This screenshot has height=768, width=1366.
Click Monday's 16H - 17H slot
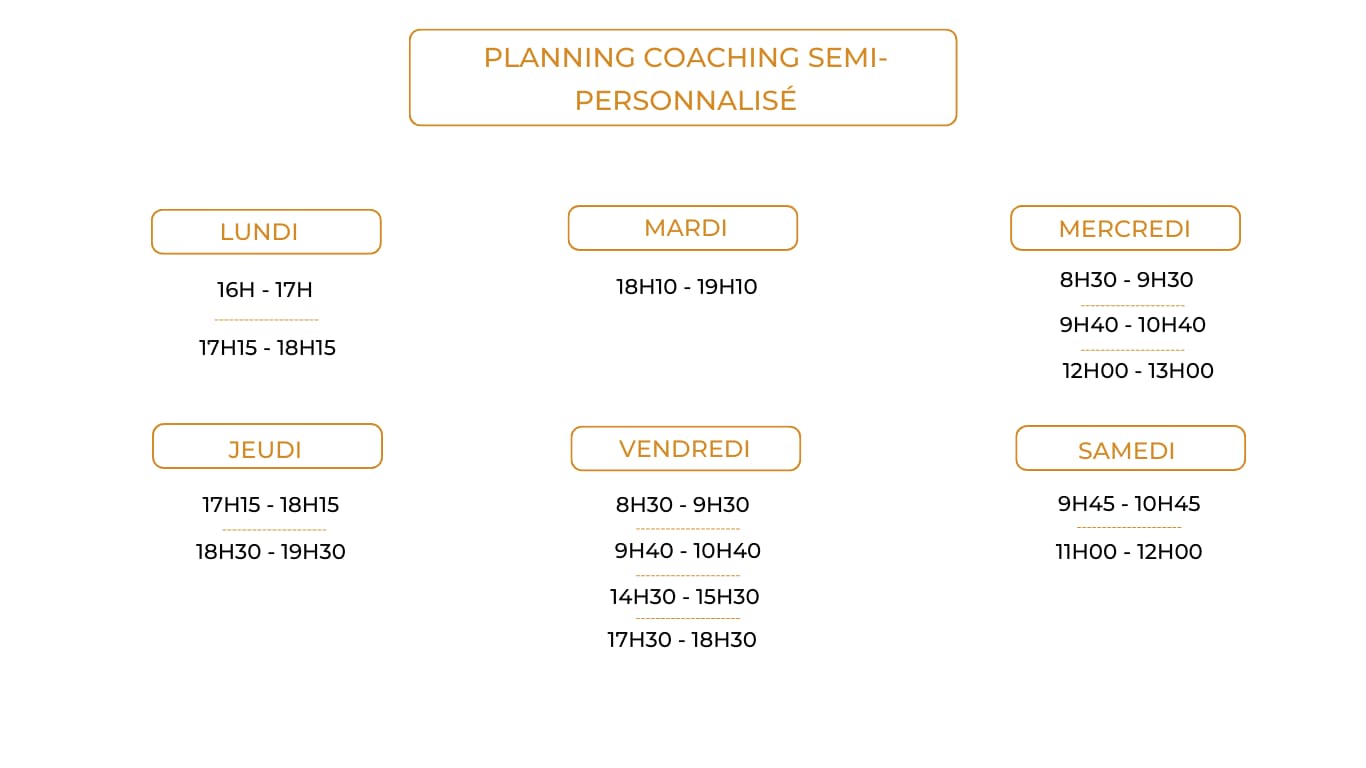coord(265,290)
